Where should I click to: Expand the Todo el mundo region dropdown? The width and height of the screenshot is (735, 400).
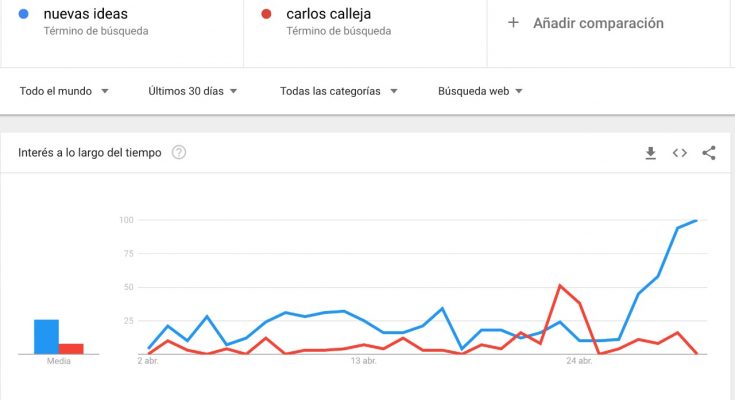64,91
